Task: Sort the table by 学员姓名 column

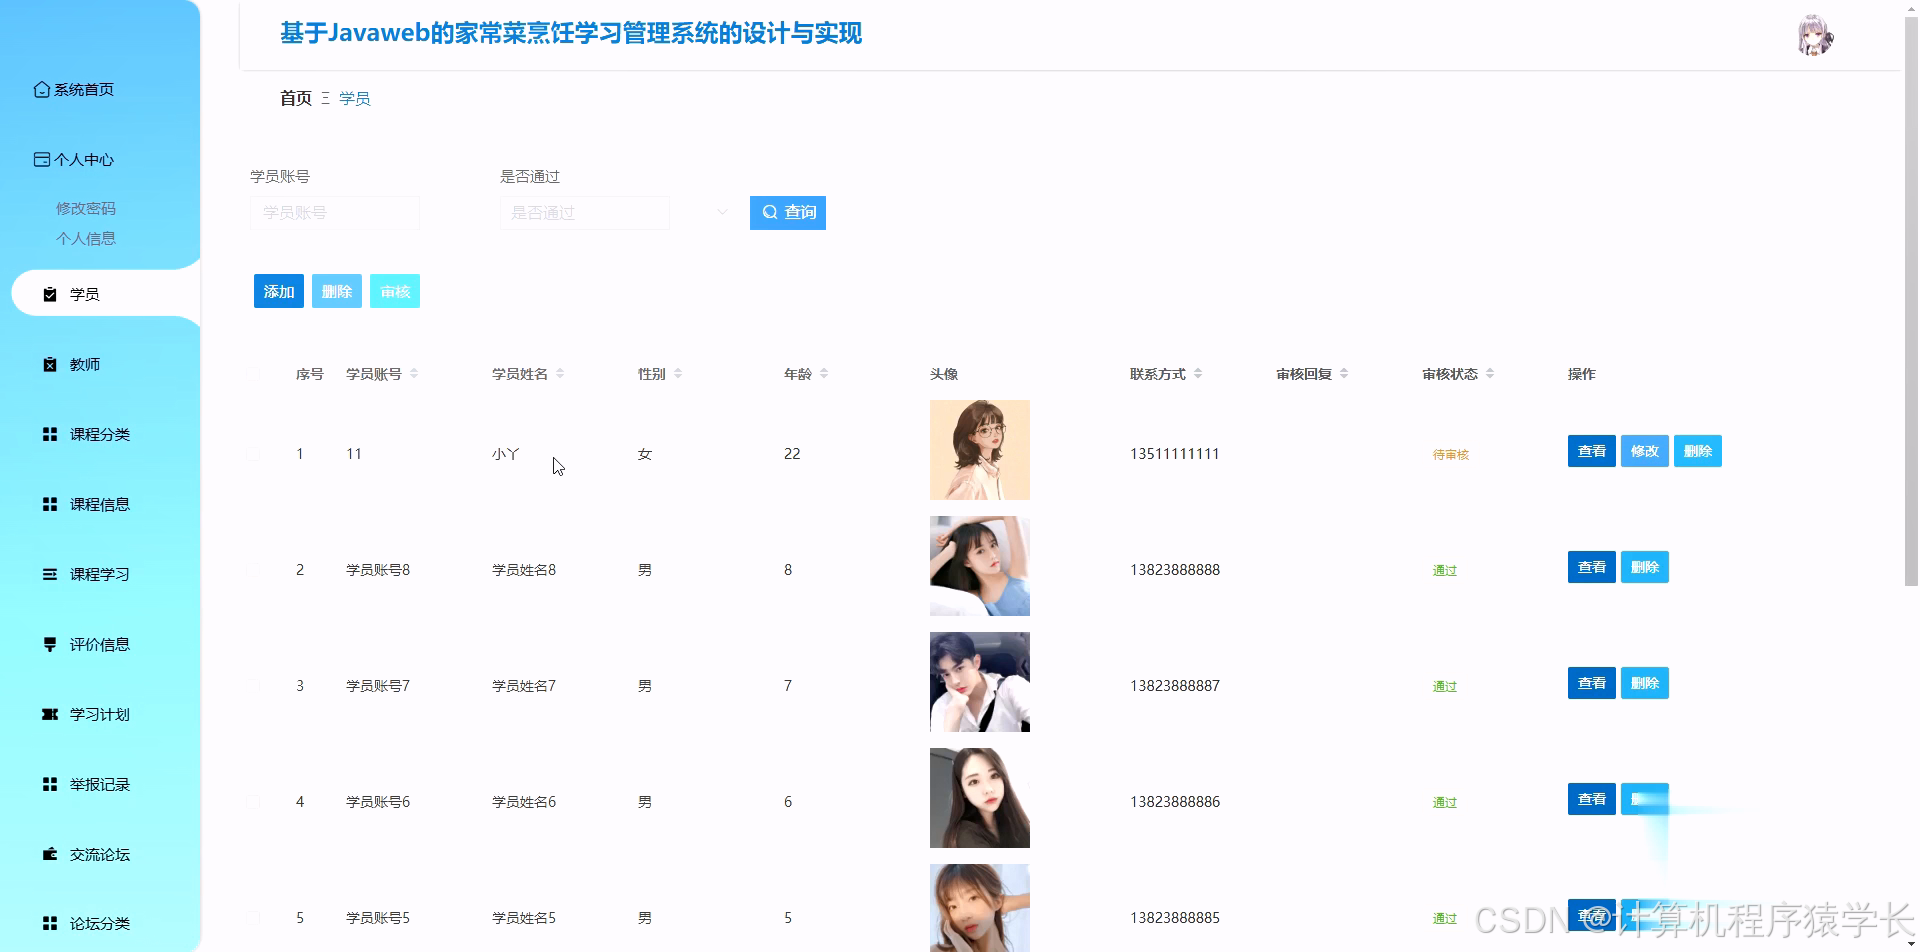Action: click(x=560, y=372)
